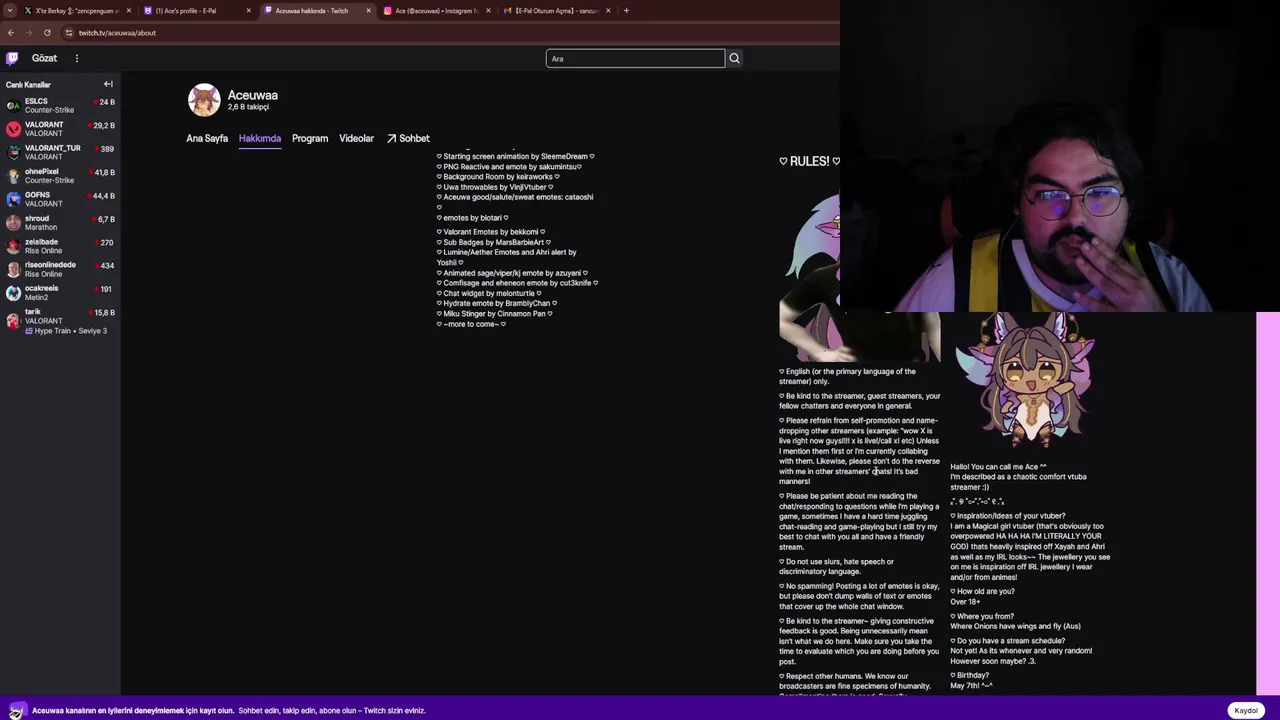Image resolution: width=1280 pixels, height=720 pixels.
Task: Click the search magnifier button
Action: (734, 58)
